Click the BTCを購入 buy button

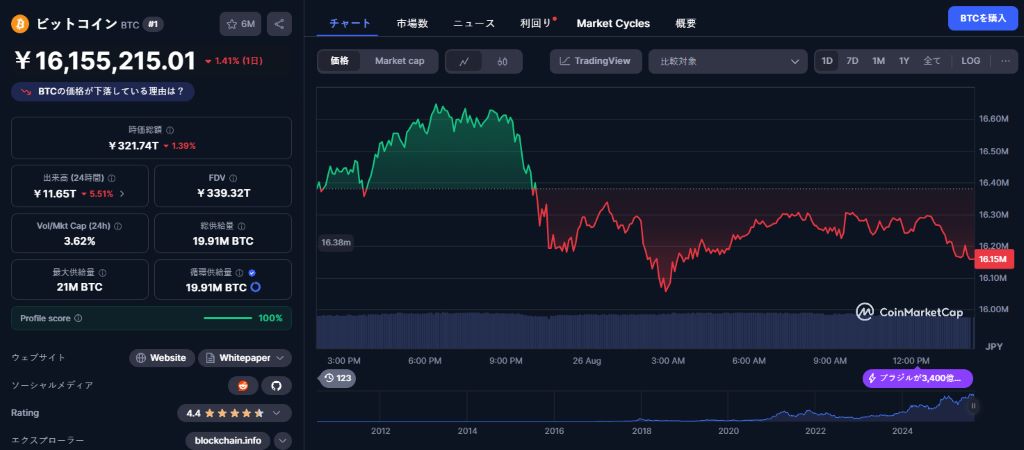tap(983, 18)
